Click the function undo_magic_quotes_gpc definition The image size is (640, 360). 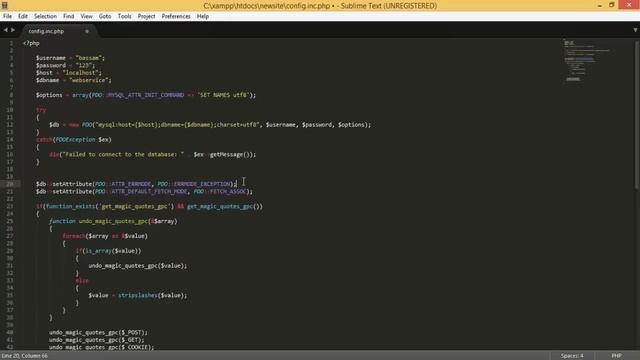tap(113, 221)
